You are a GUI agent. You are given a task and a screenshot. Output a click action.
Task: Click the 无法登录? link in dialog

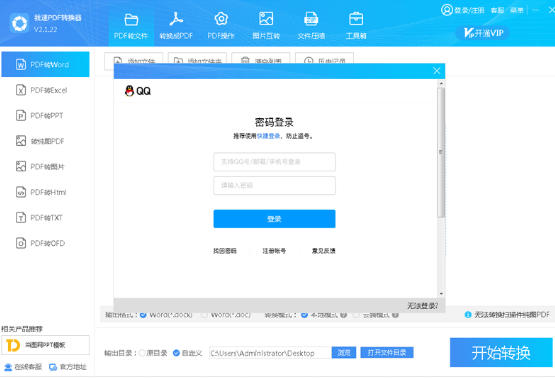click(423, 305)
